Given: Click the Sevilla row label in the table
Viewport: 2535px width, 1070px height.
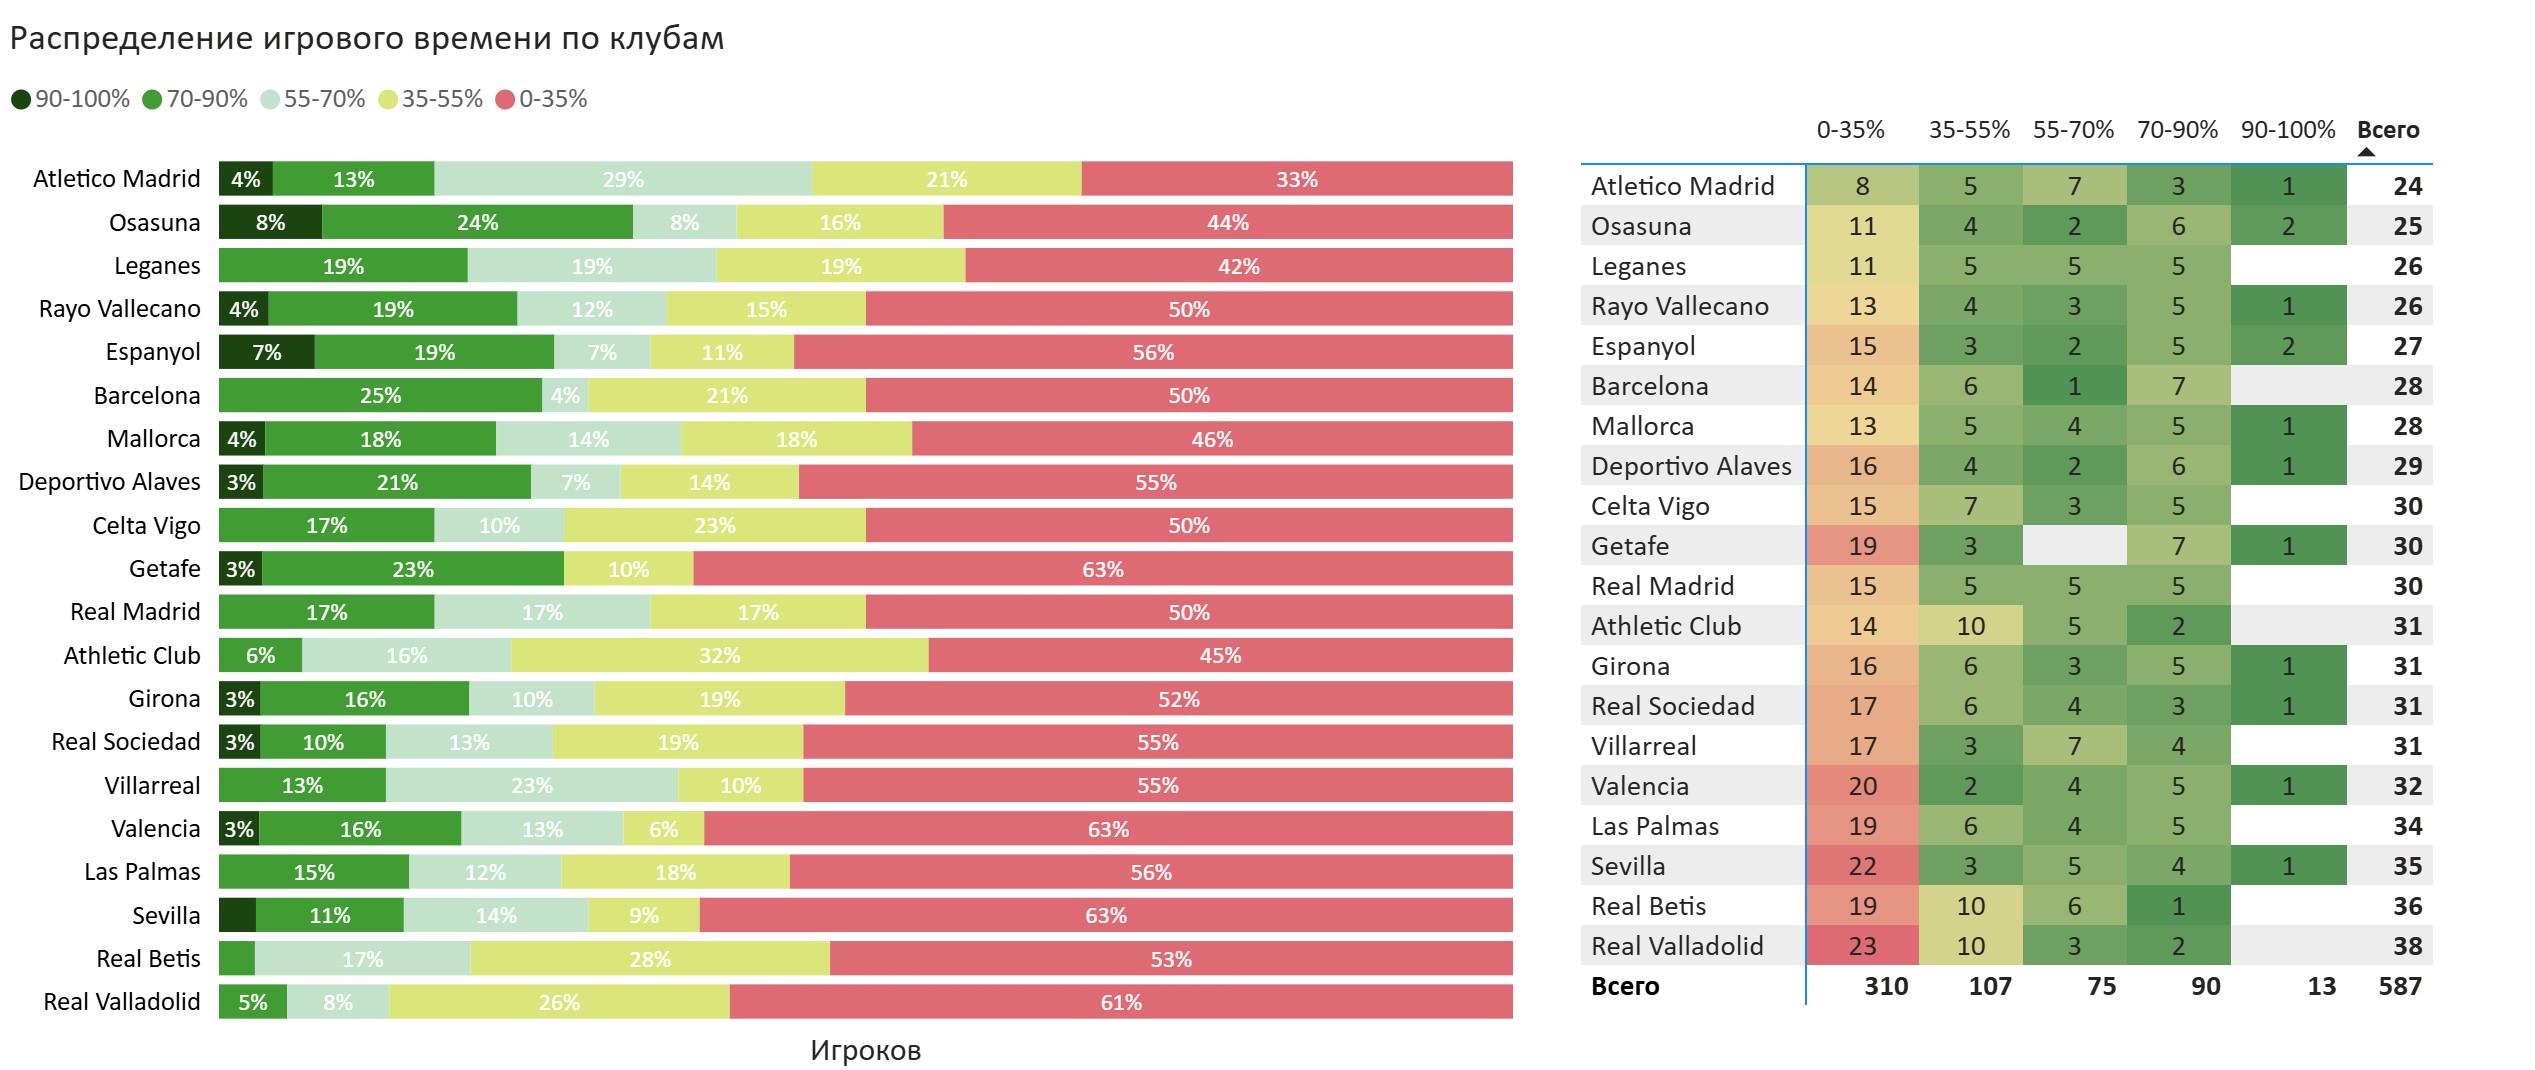Looking at the screenshot, I should tap(1628, 866).
